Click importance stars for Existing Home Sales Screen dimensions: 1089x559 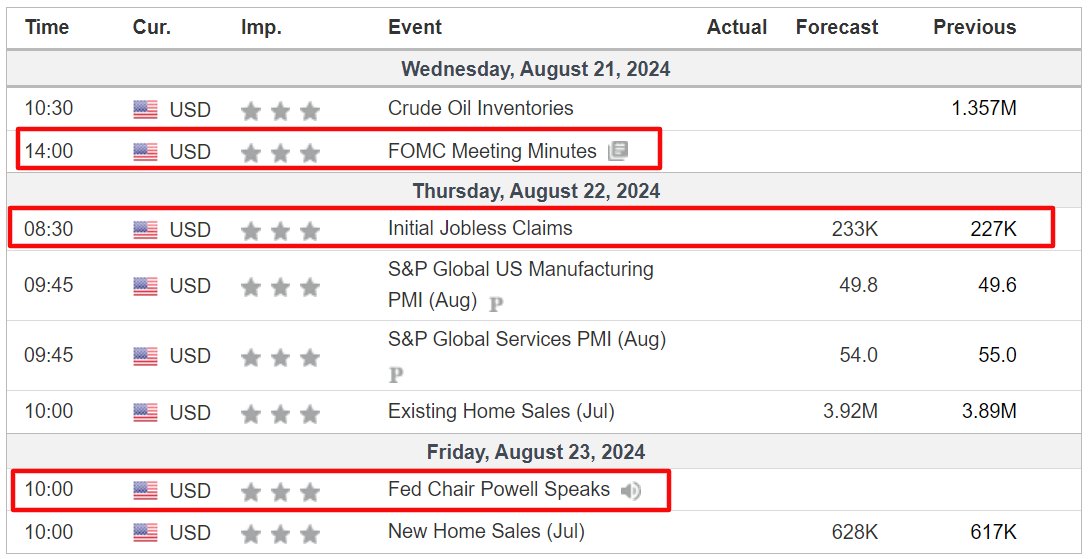coord(281,414)
